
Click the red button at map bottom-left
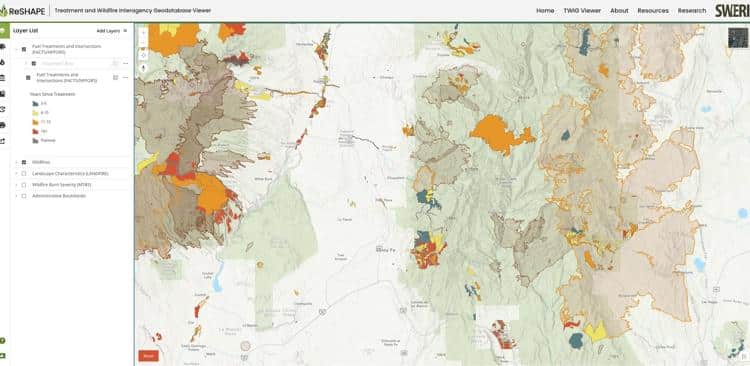tap(148, 355)
